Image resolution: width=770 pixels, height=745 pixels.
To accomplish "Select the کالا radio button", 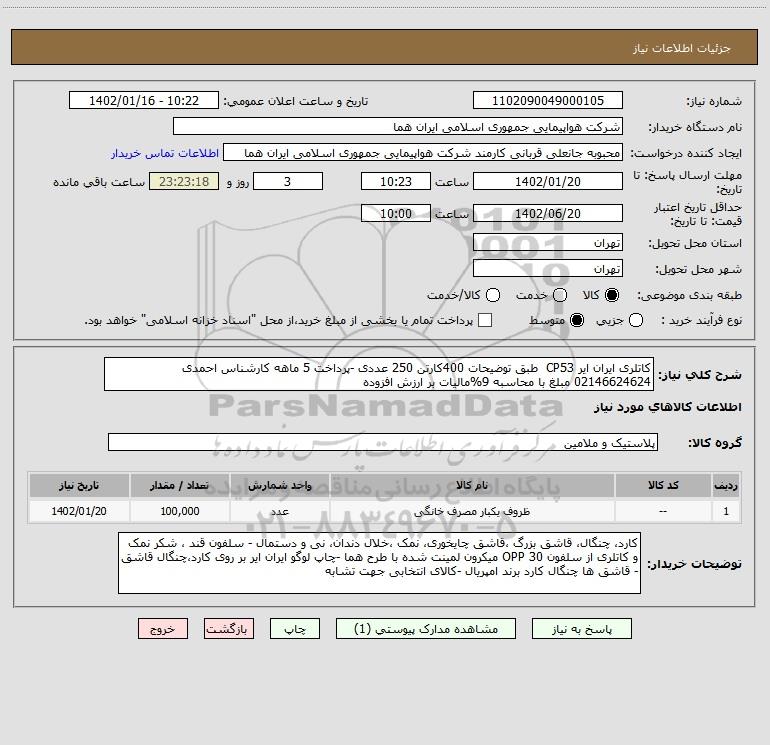I will (612, 295).
